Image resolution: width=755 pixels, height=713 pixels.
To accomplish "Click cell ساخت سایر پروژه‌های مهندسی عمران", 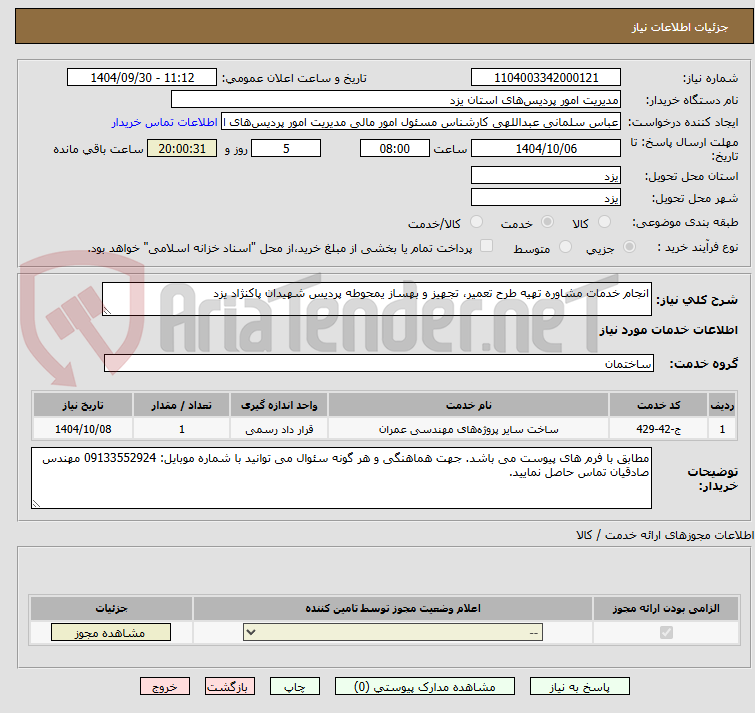I will 469,429.
